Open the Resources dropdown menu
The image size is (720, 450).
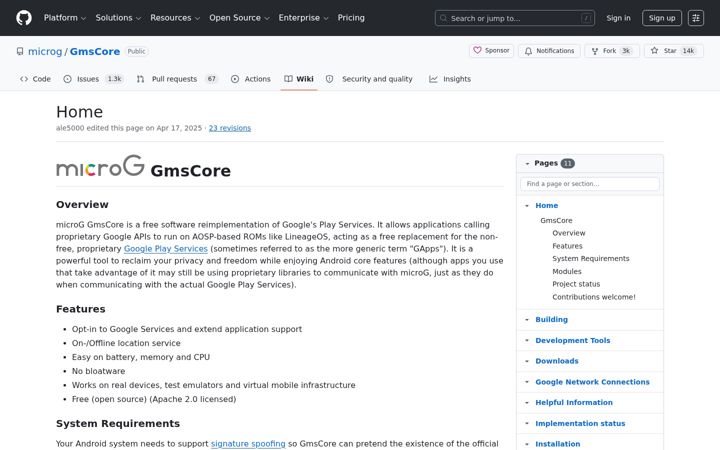click(175, 18)
